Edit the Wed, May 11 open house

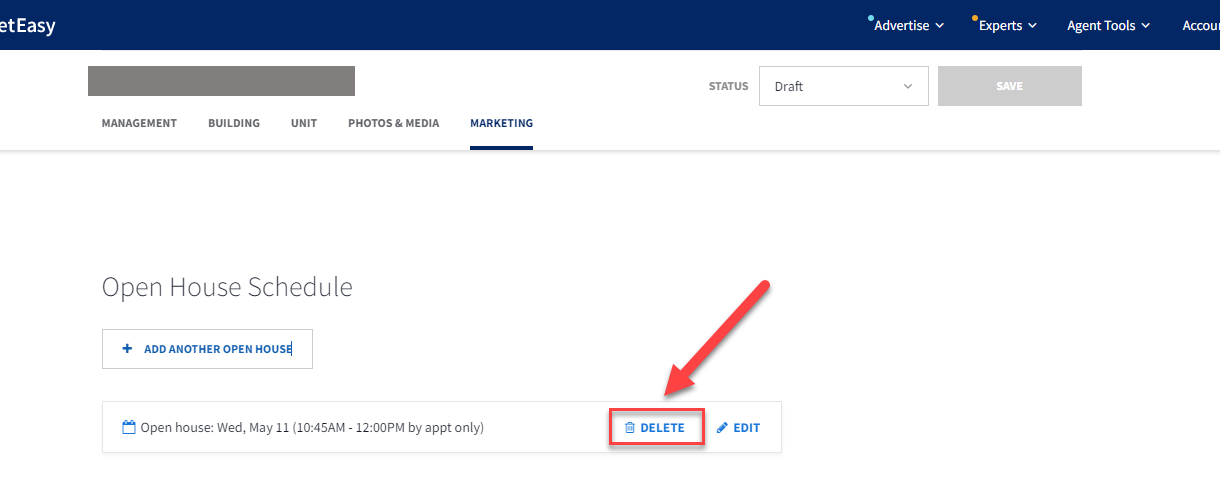coord(738,428)
